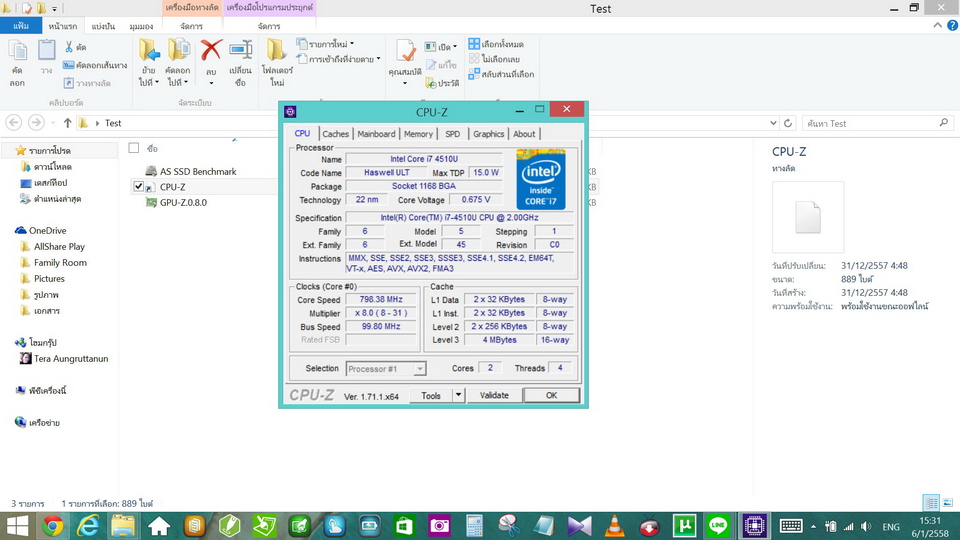
Task: Switch to CPU-Z Memory tab
Action: [418, 133]
